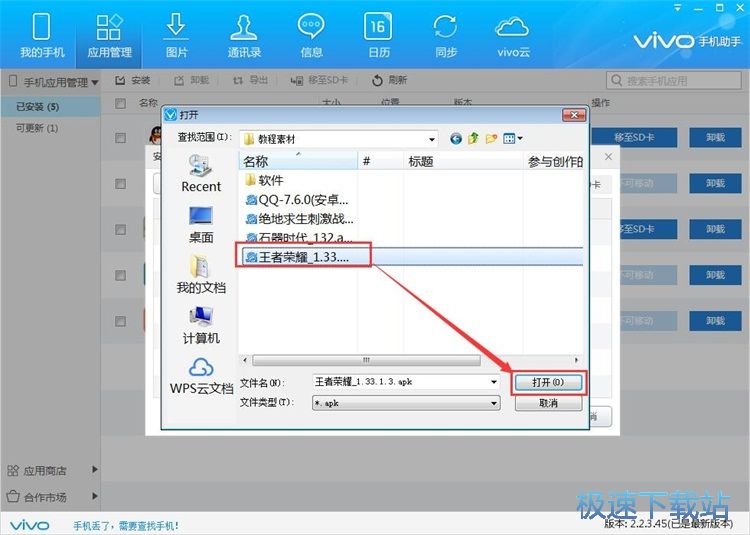Click the 文件名 input field
Viewport: 750px width, 535px height.
click(406, 382)
